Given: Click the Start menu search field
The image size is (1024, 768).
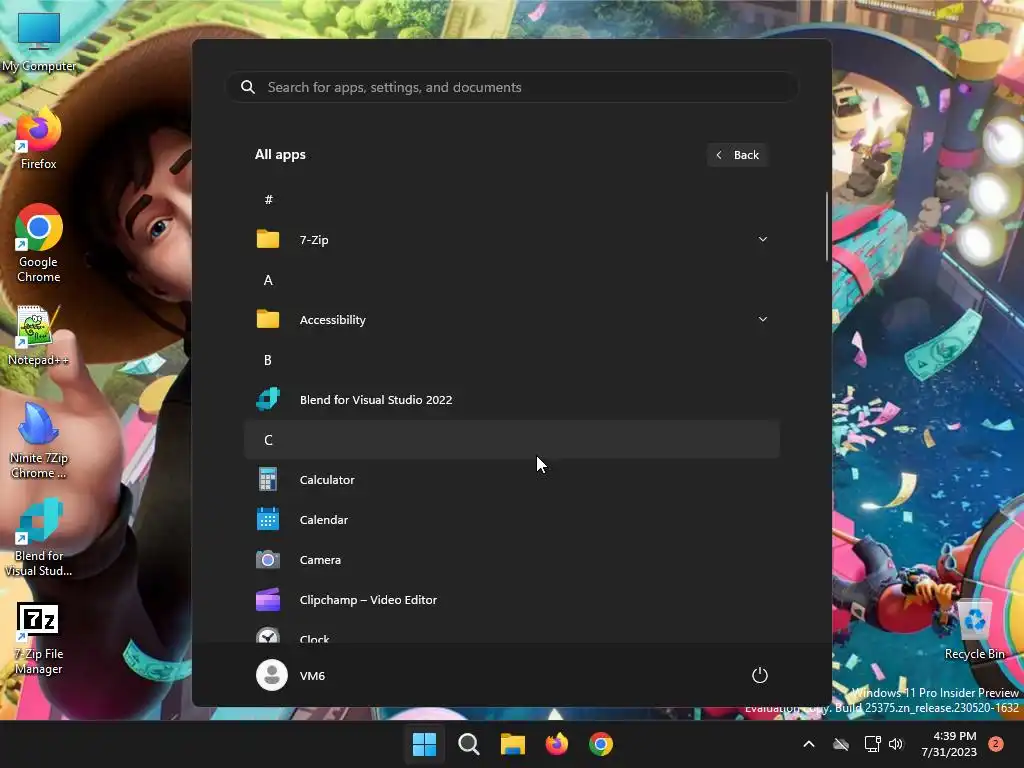Looking at the screenshot, I should coord(511,87).
